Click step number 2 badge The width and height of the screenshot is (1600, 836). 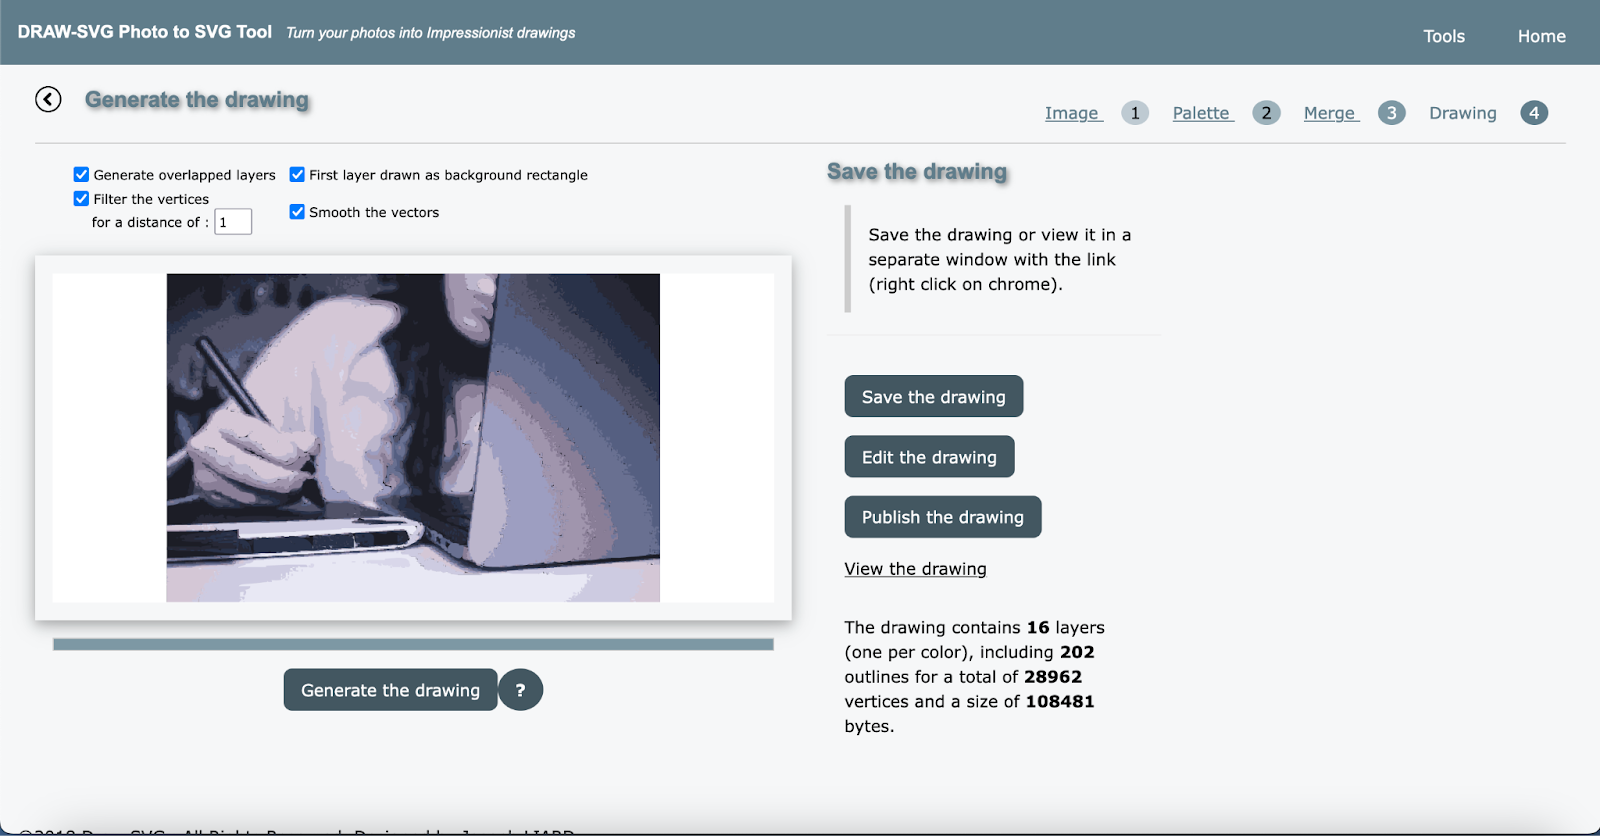click(x=1266, y=113)
